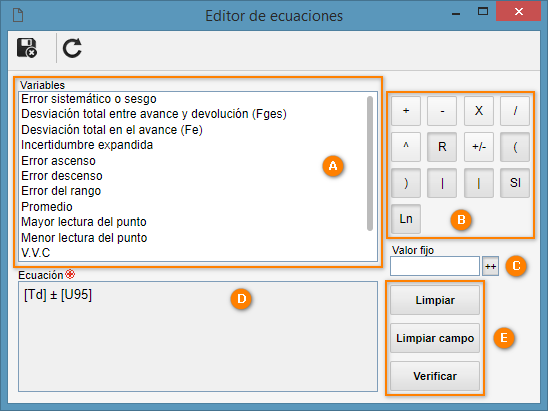
Task: Insert the multiplication X operator
Action: point(479,111)
